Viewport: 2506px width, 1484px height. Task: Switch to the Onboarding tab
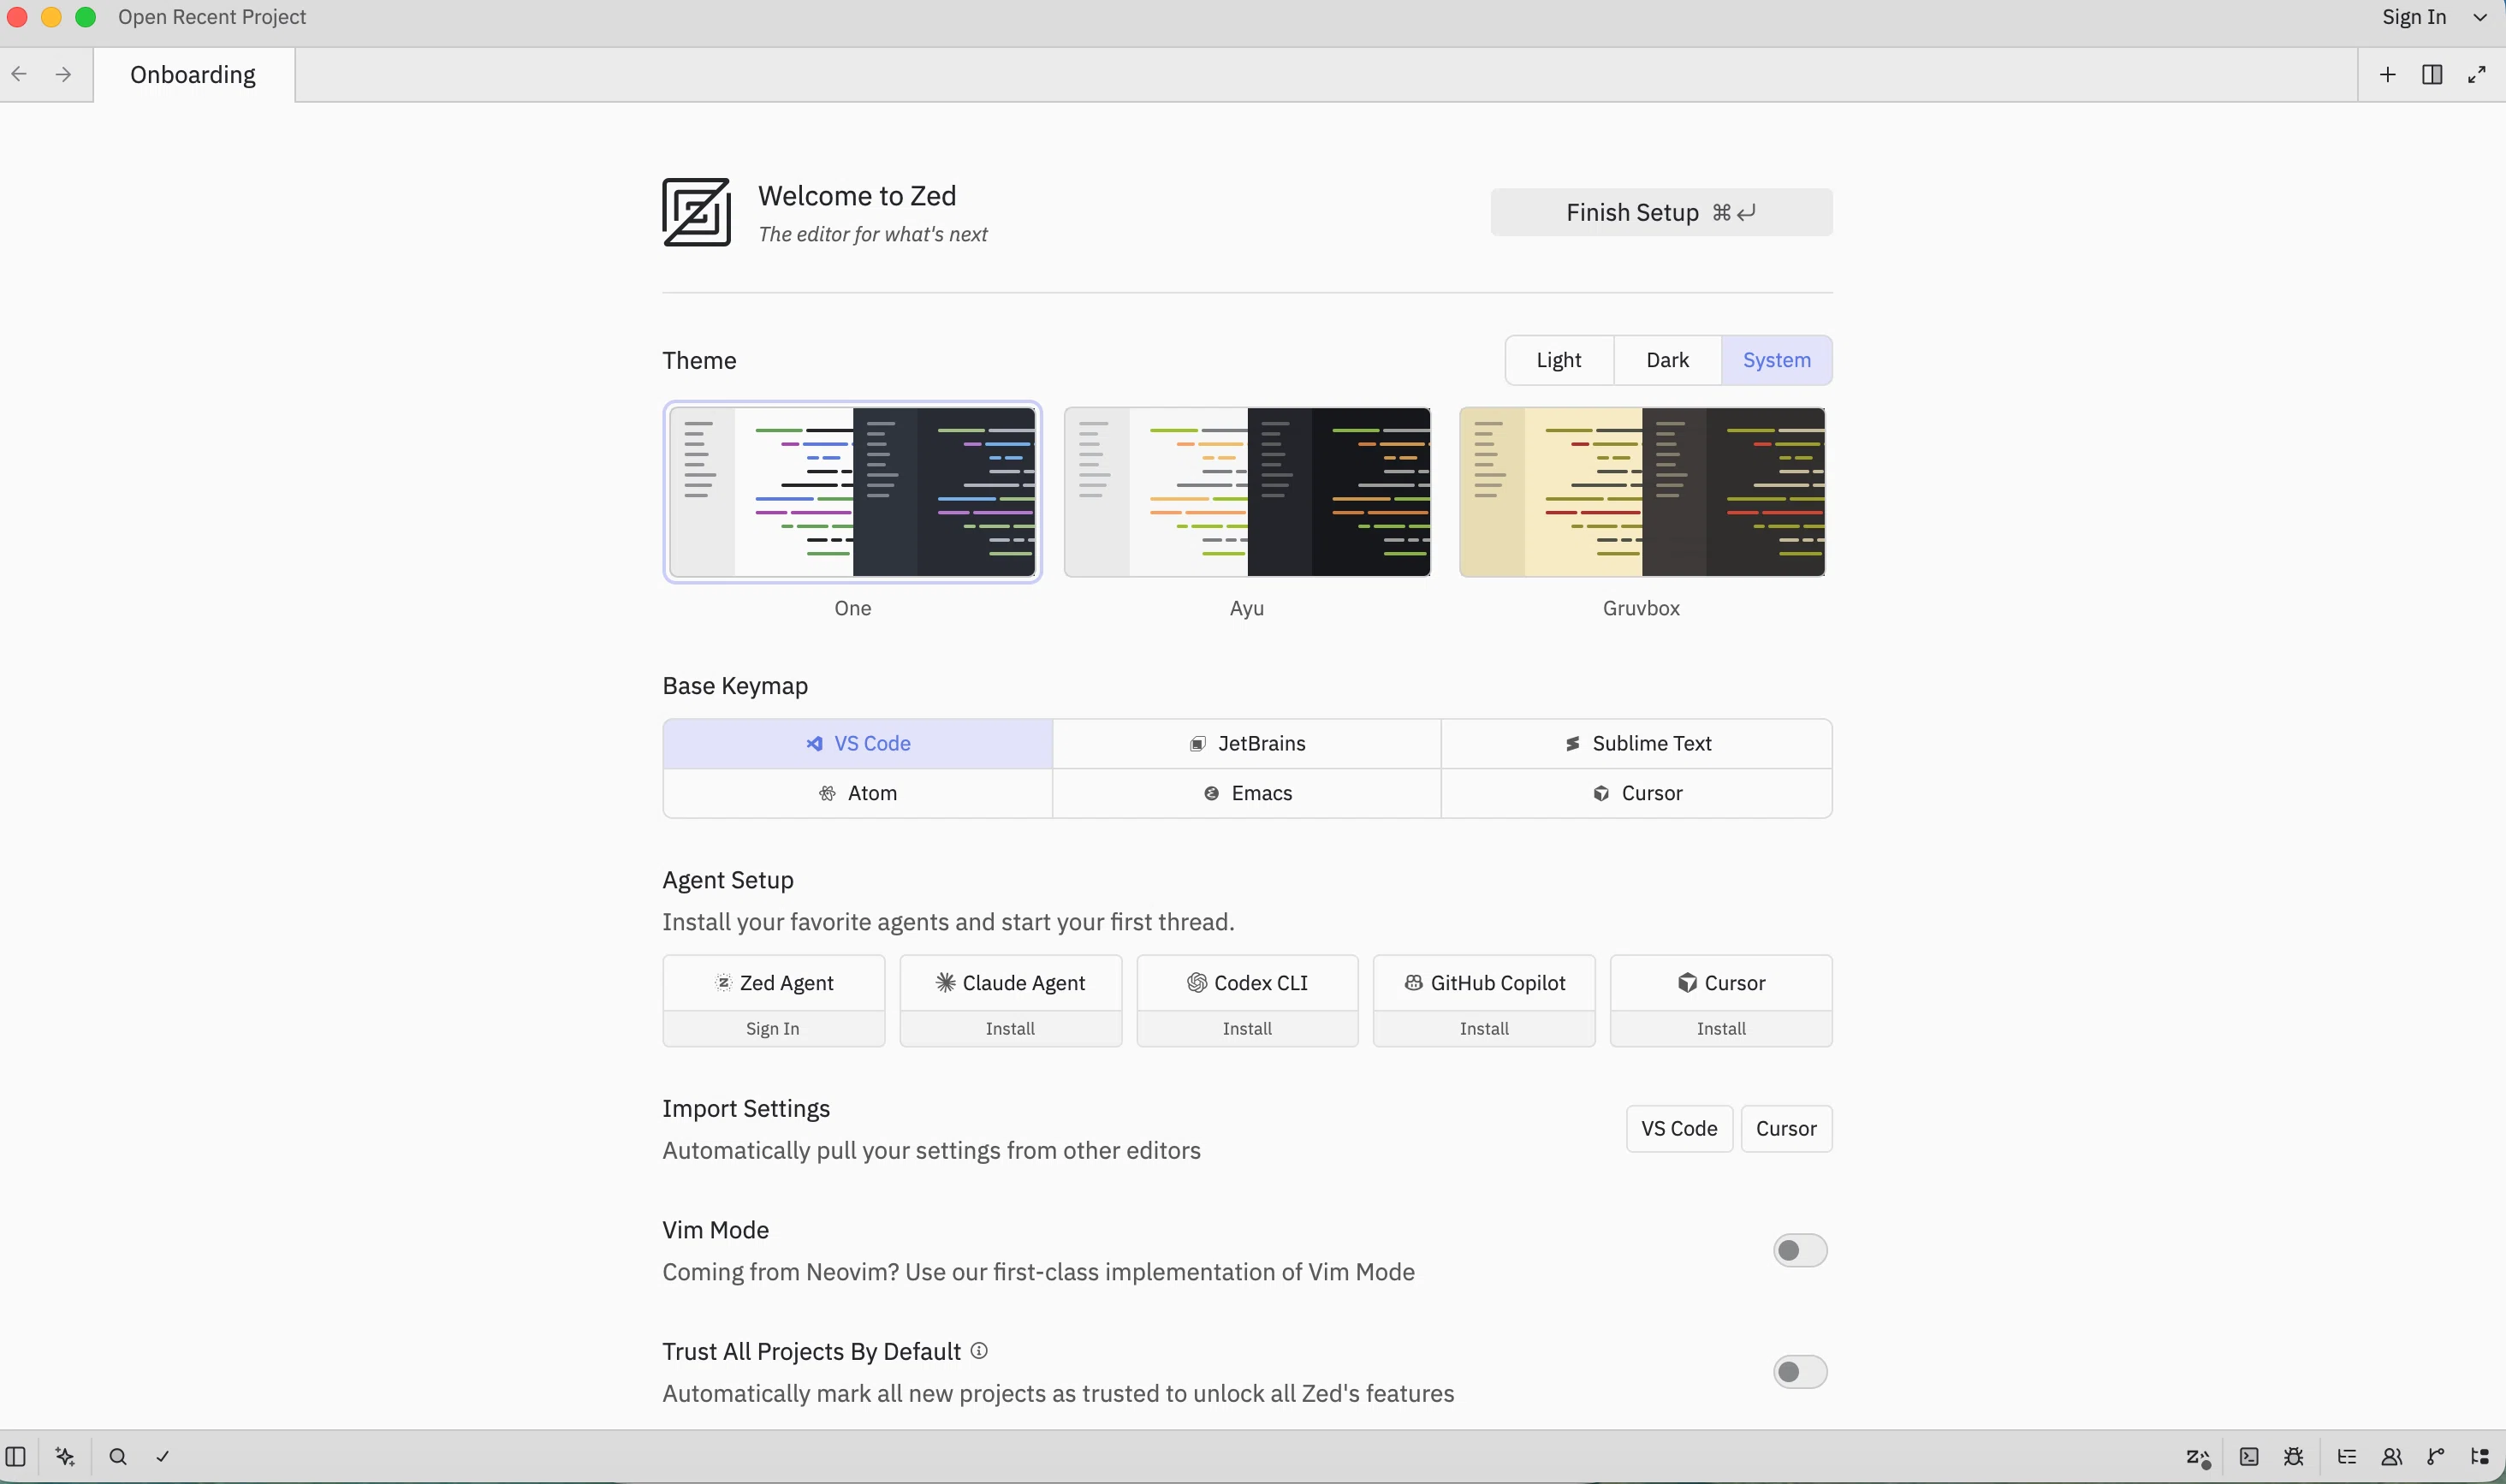click(193, 75)
